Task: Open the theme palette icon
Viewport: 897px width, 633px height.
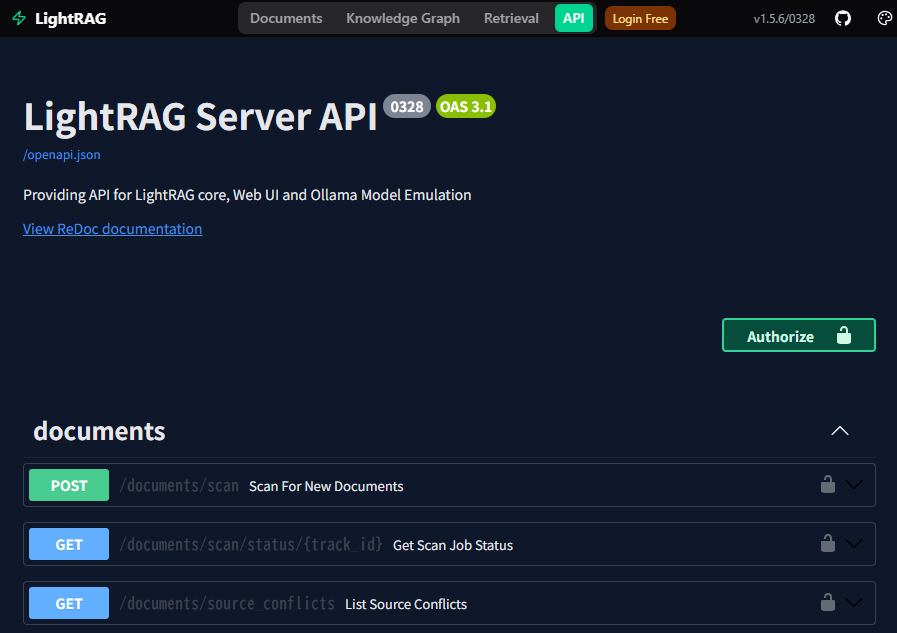Action: click(x=884, y=18)
